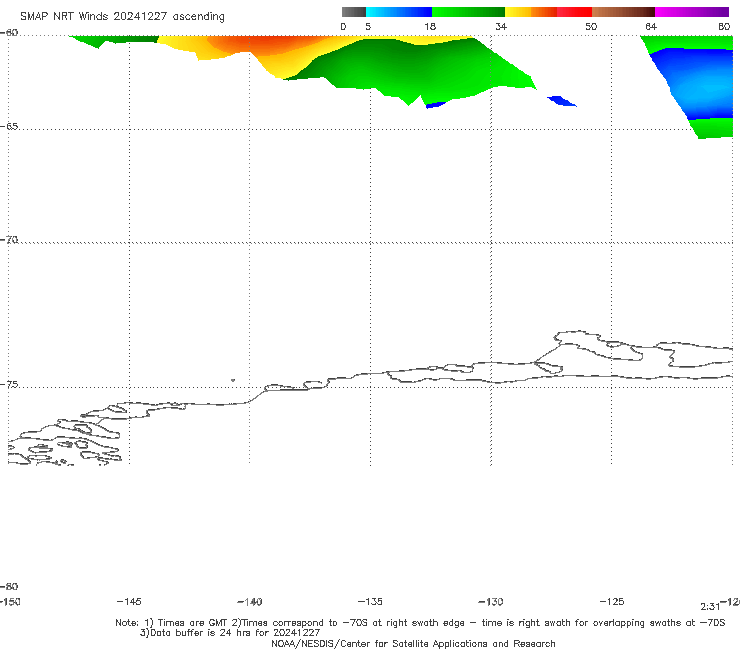Click the brown segment of the color bar
Screen dimensions: 740x650
coord(623,12)
